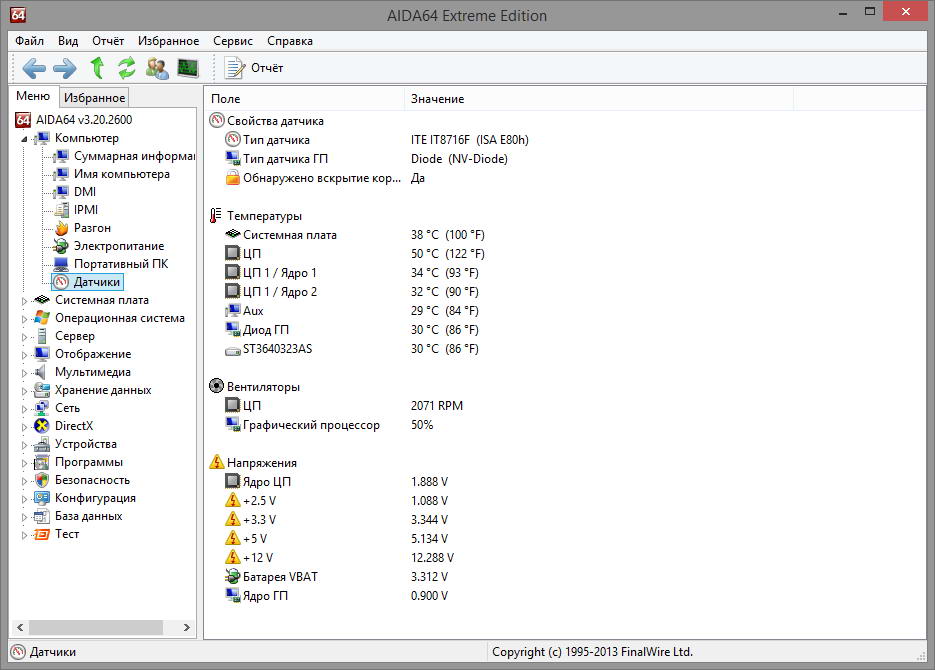Click the Имя компьютера icon

tap(61, 174)
